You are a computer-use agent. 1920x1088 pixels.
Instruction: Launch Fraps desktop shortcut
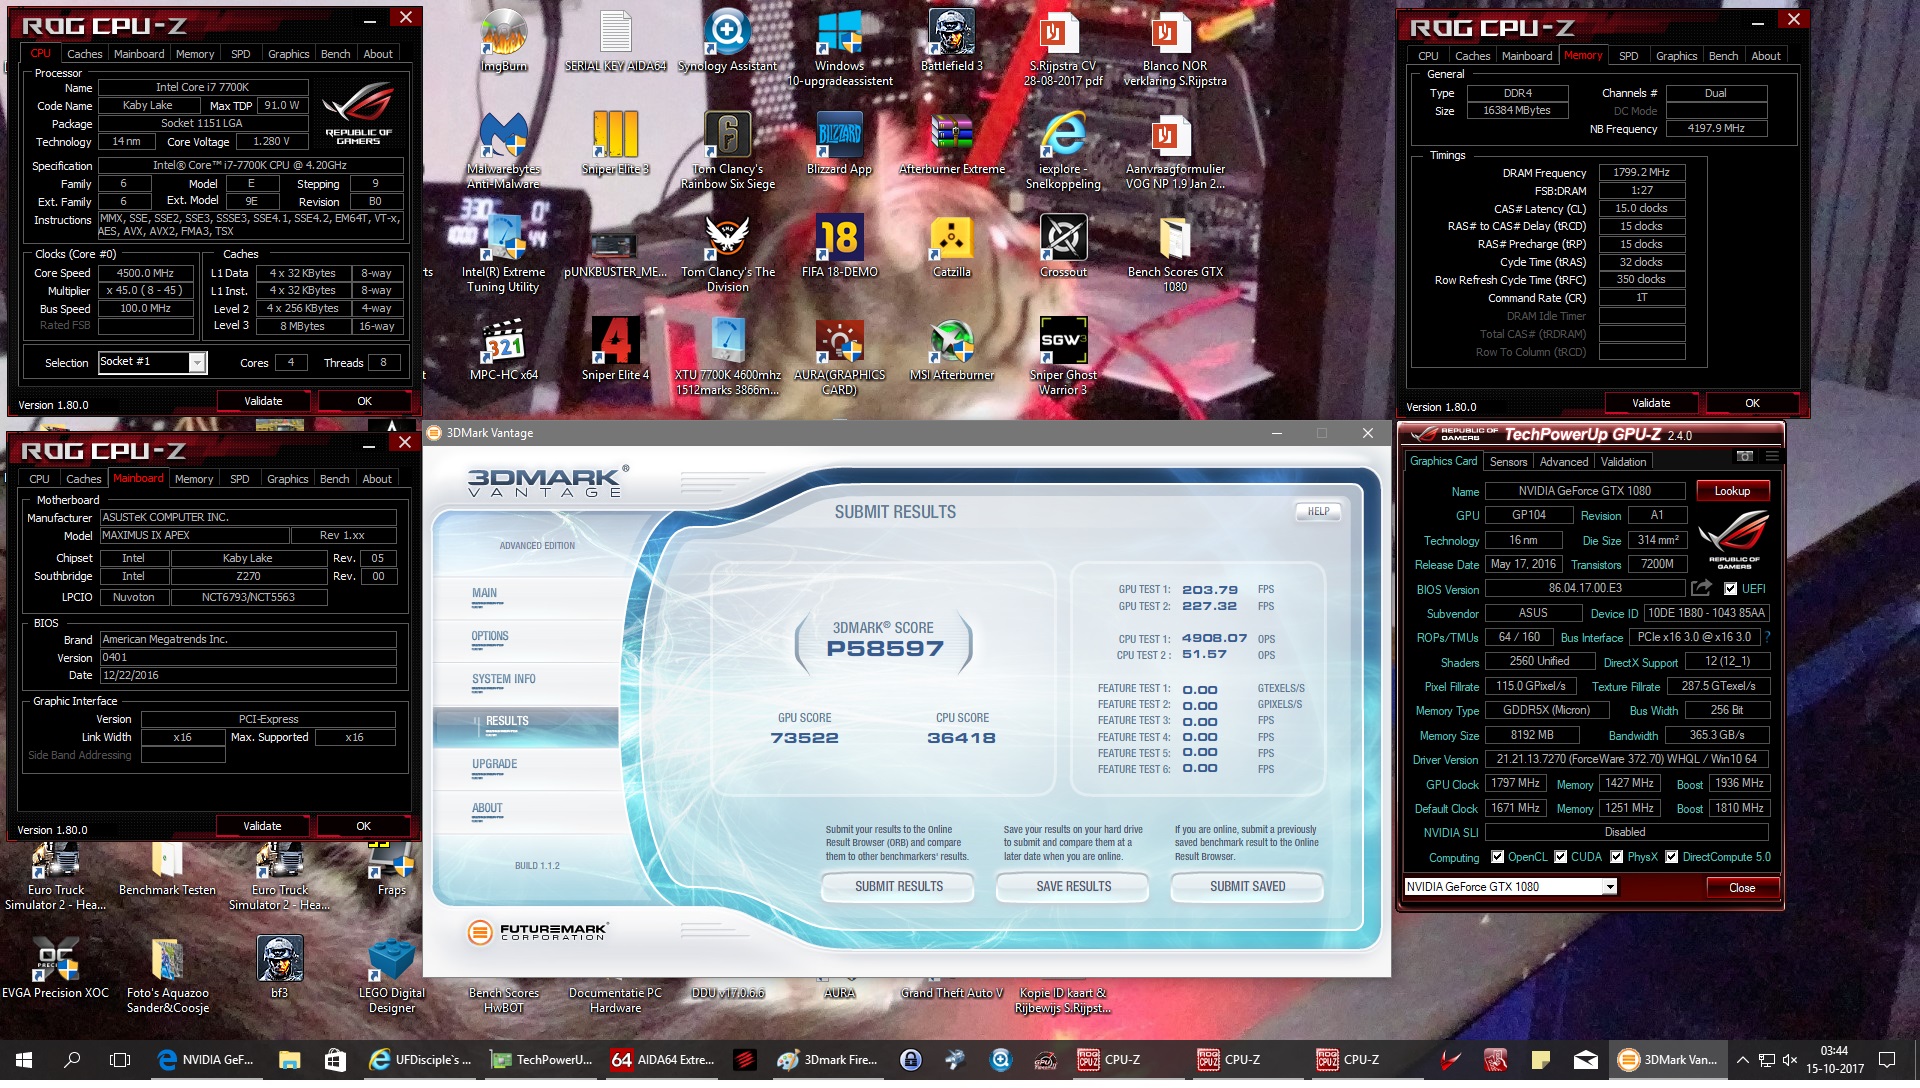click(391, 866)
